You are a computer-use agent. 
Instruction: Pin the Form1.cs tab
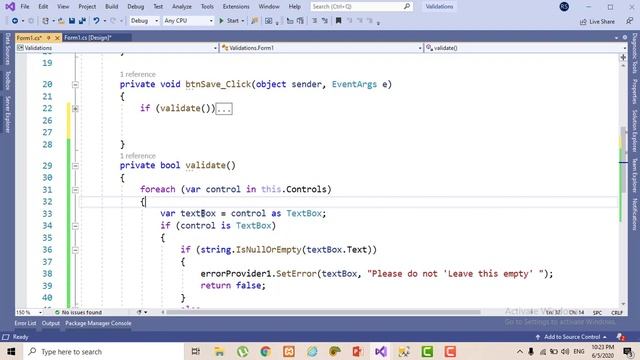(x=48, y=38)
